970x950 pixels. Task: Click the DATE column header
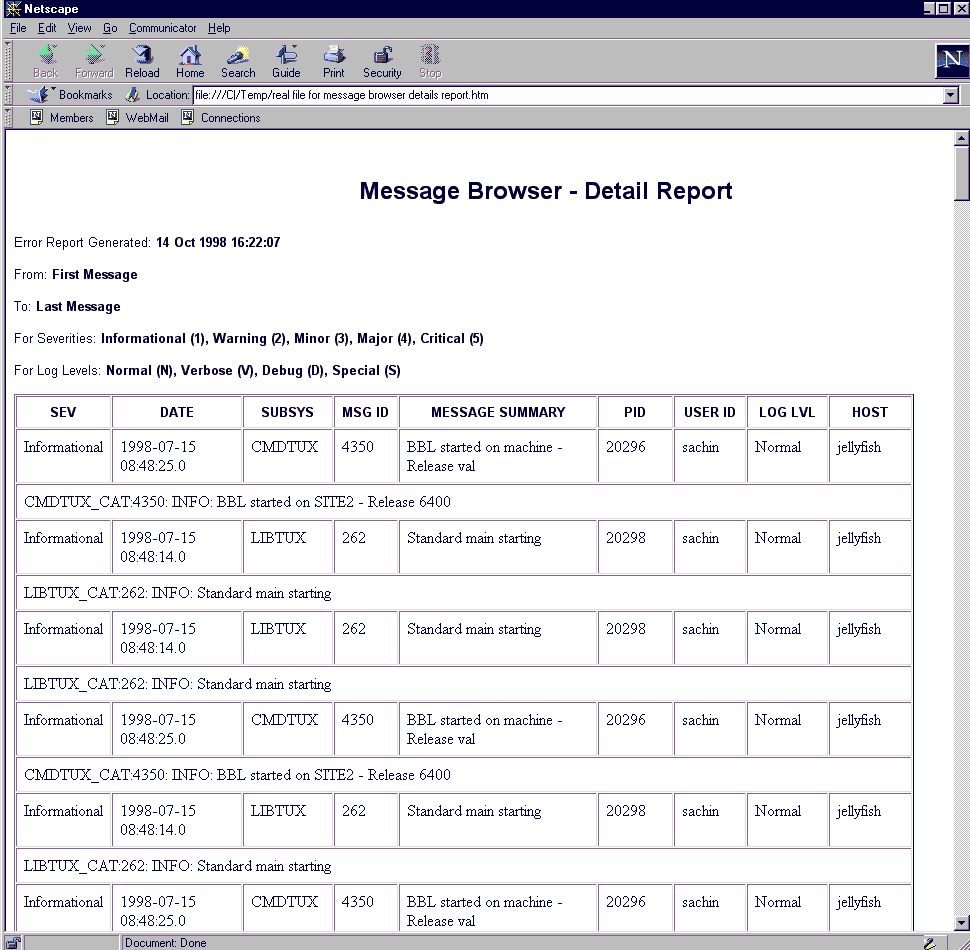click(177, 413)
